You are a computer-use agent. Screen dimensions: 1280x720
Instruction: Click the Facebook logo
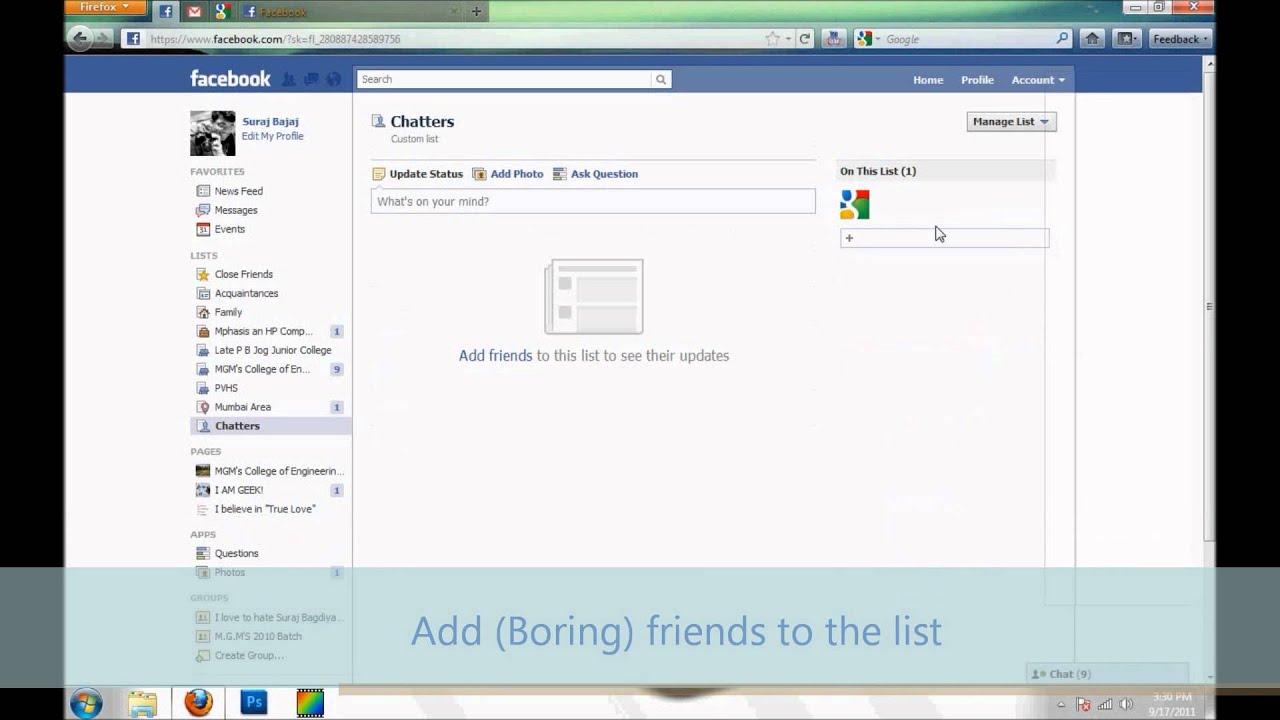click(230, 79)
